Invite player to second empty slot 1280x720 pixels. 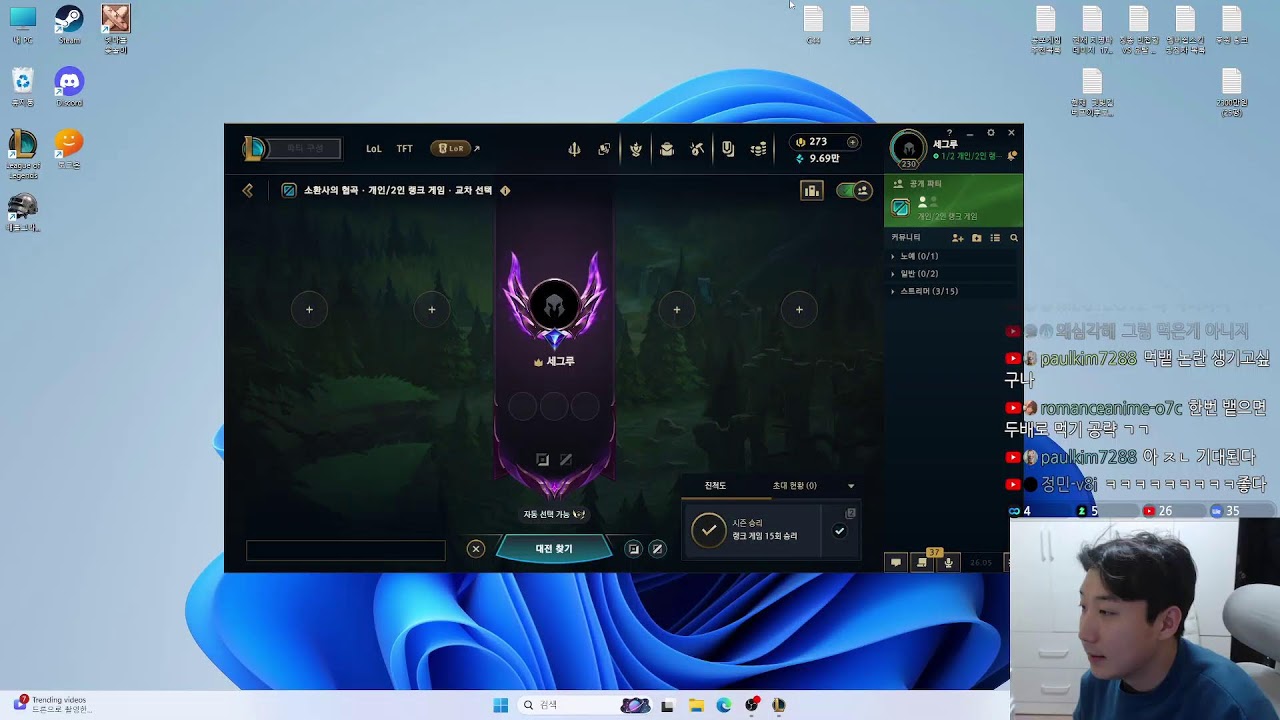[432, 310]
